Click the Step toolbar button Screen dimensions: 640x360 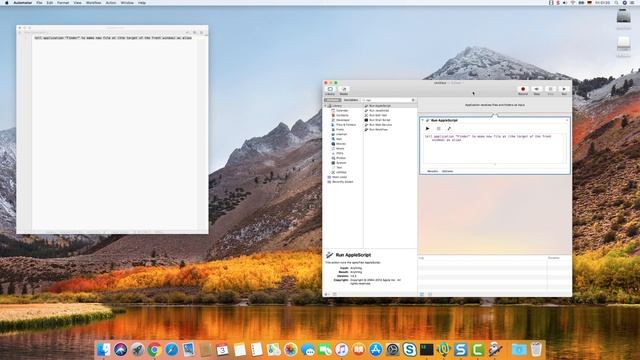(537, 90)
